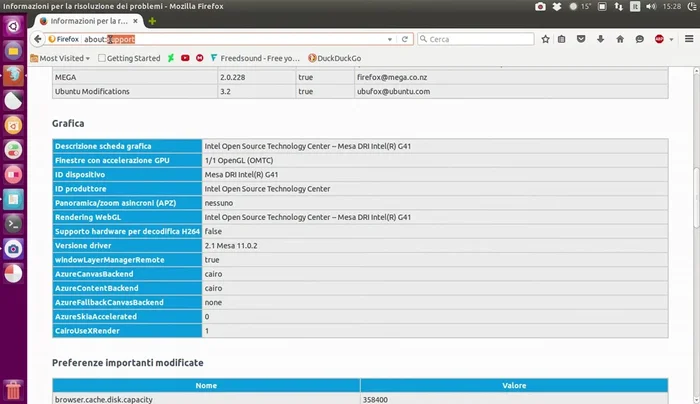700x404 pixels.
Task: Bookmark this page with the star
Action: pyautogui.click(x=546, y=39)
